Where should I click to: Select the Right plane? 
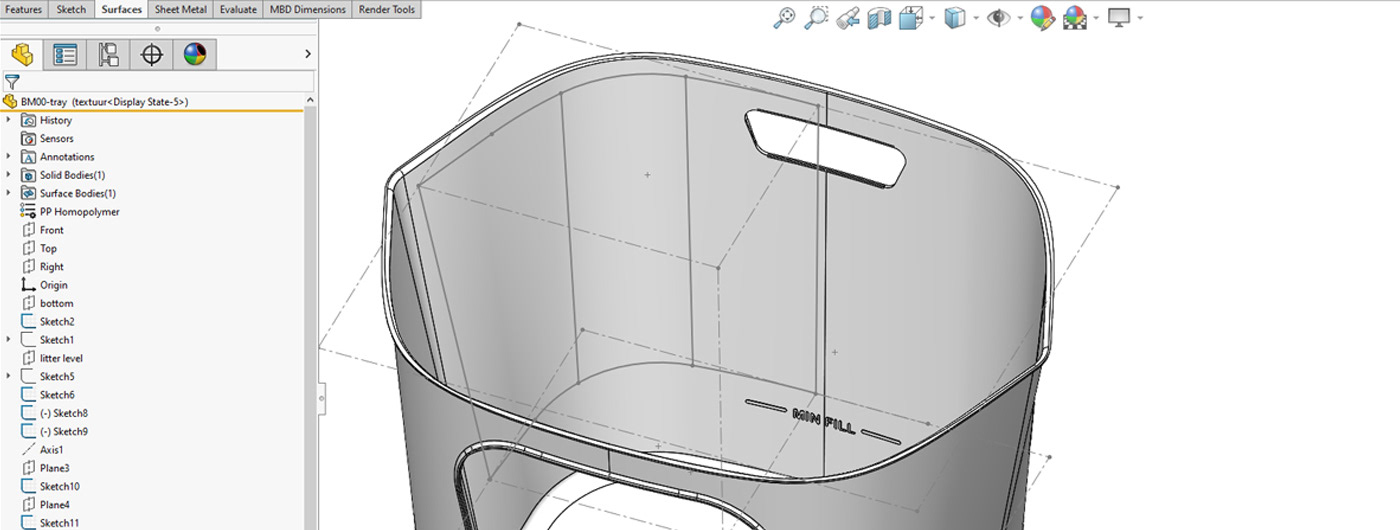[x=42, y=267]
